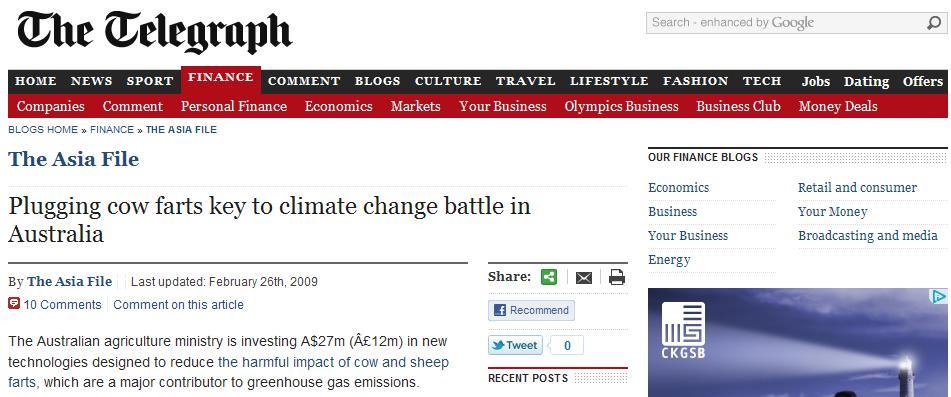Viewport: 951px width, 397px height.
Task: Email the article via envelope icon
Action: pyautogui.click(x=583, y=278)
